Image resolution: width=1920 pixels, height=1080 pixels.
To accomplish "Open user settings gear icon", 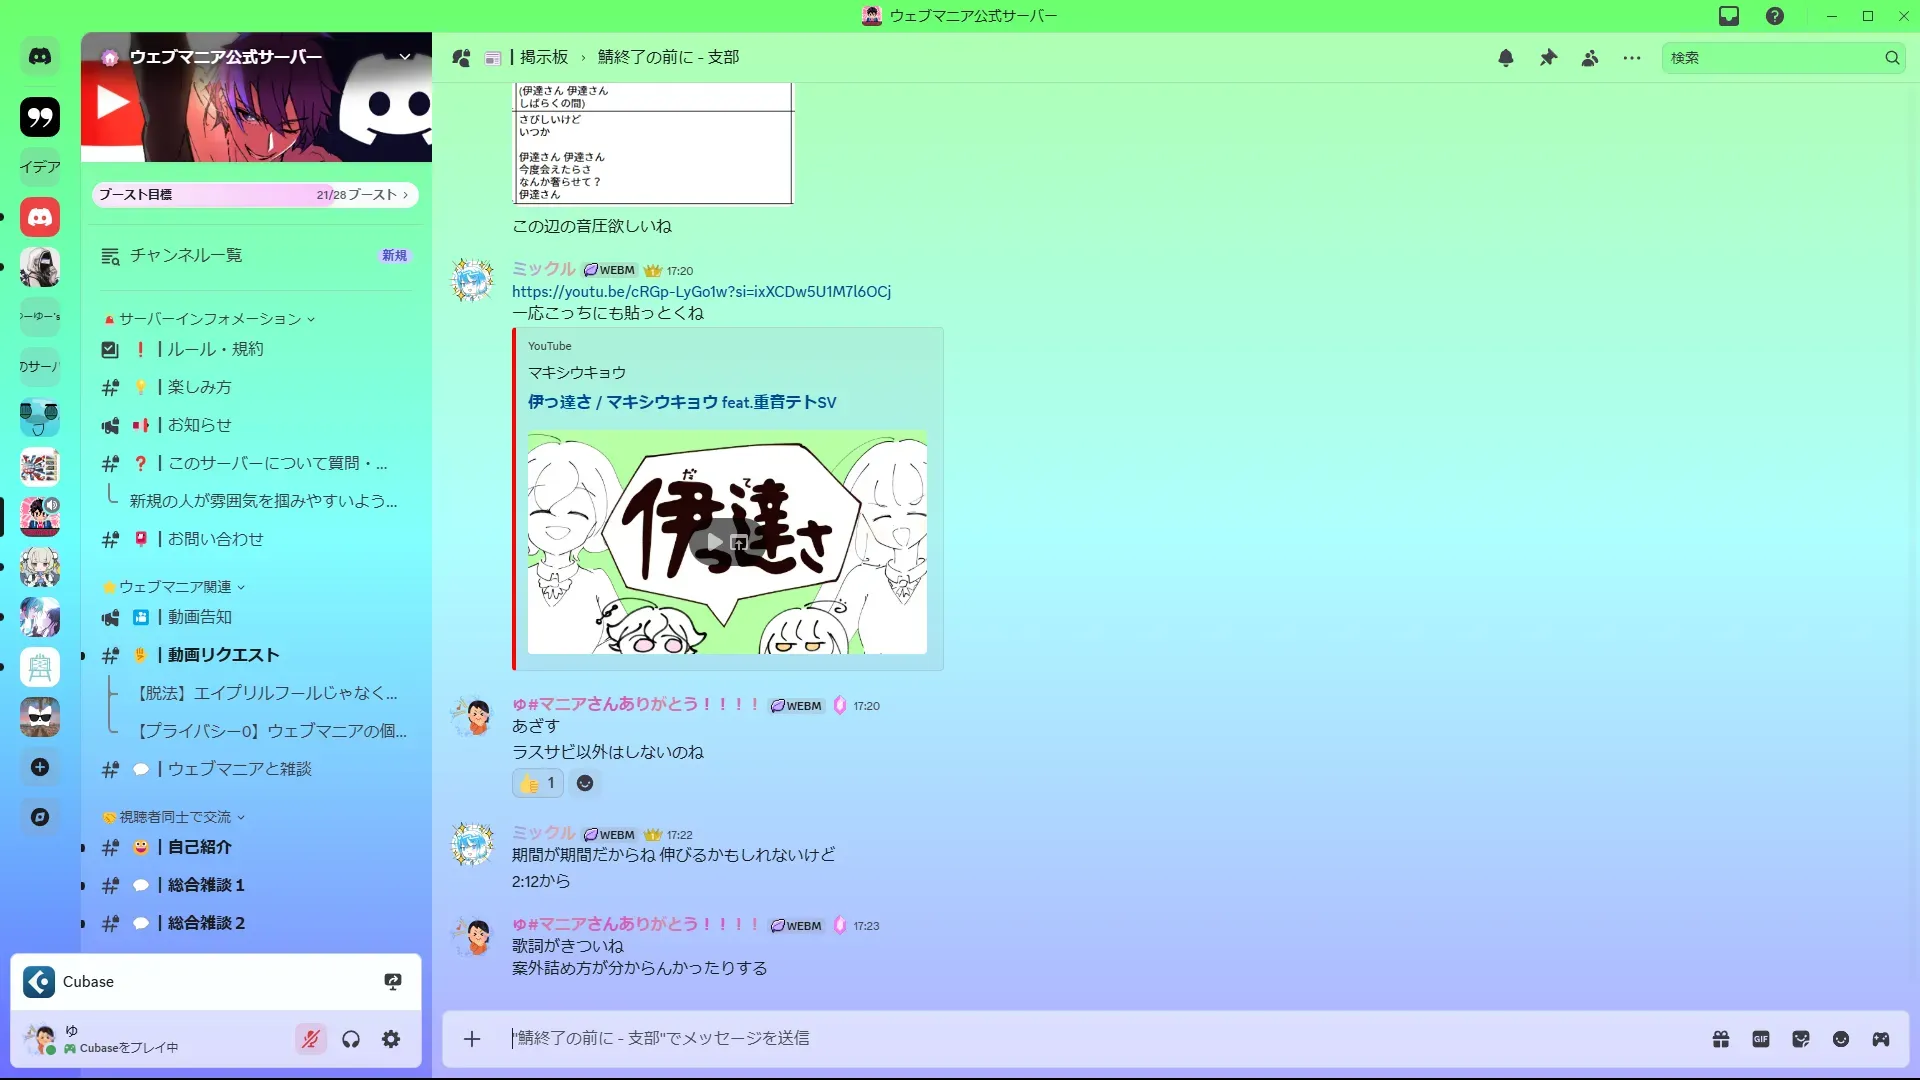I will pos(391,1039).
